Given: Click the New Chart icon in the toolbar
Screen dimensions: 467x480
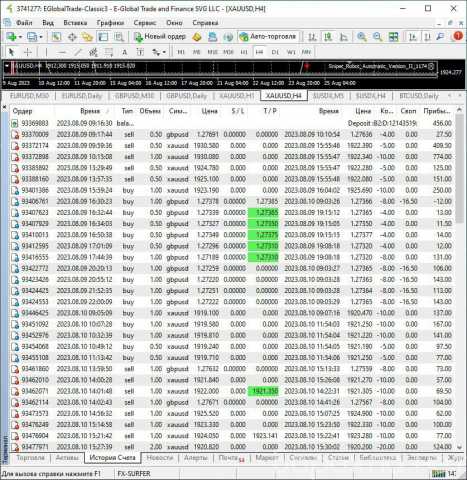Looking at the screenshot, I should point(11,37).
